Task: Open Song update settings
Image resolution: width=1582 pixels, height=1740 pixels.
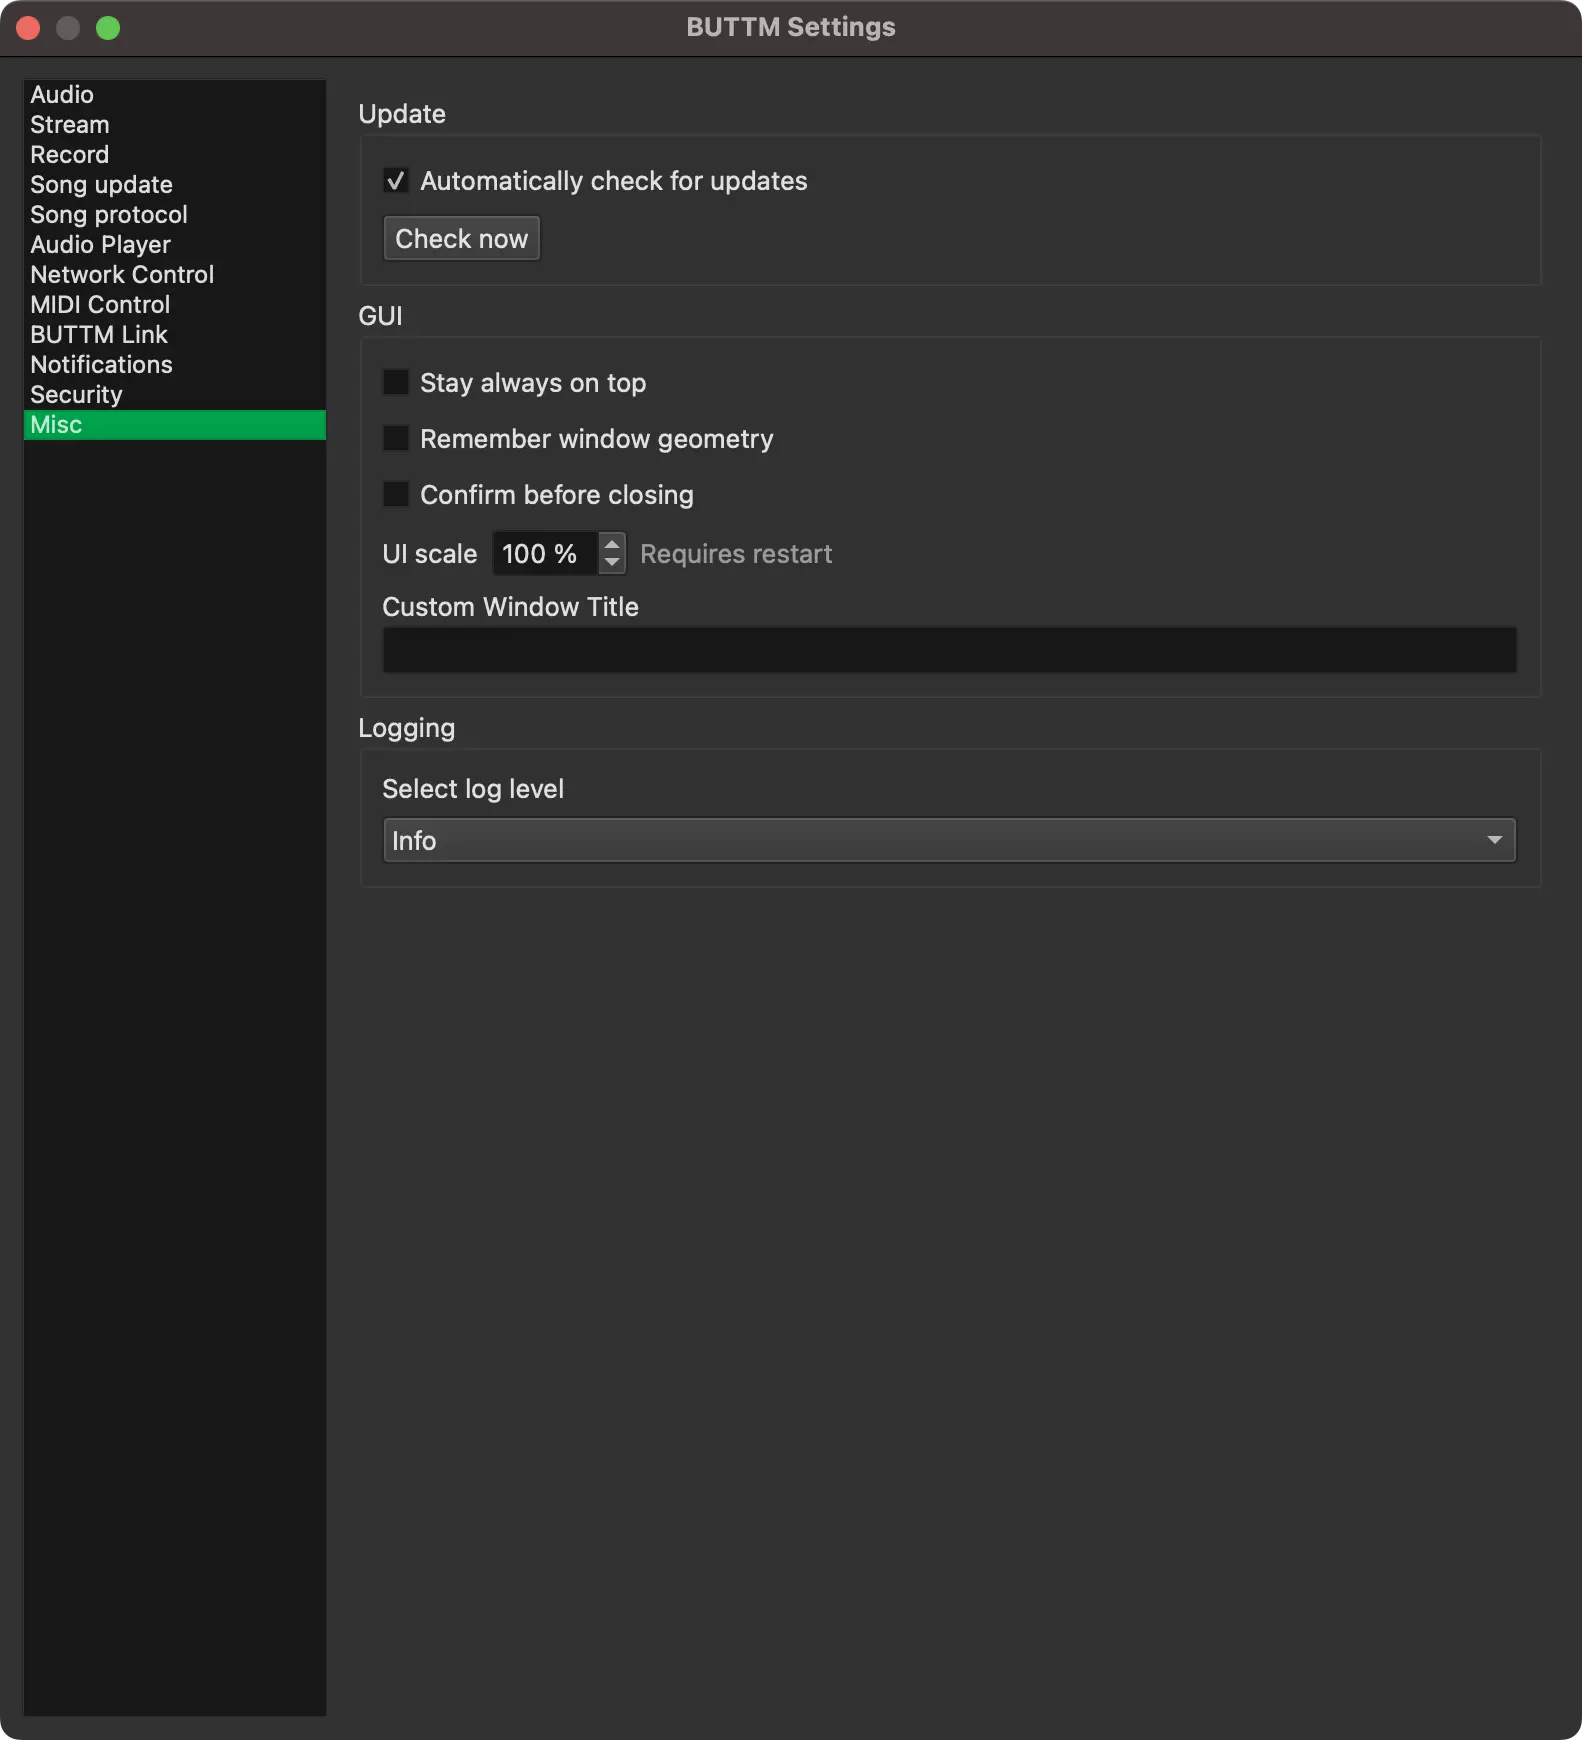Action: pyautogui.click(x=174, y=185)
